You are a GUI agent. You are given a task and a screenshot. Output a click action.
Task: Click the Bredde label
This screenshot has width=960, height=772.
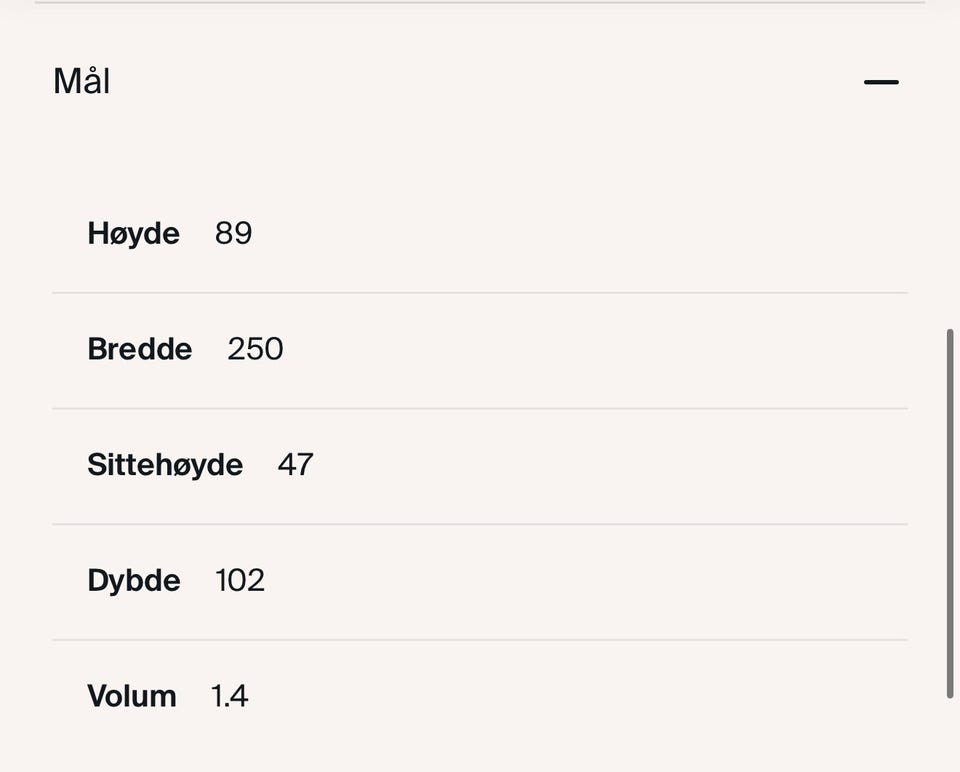140,349
